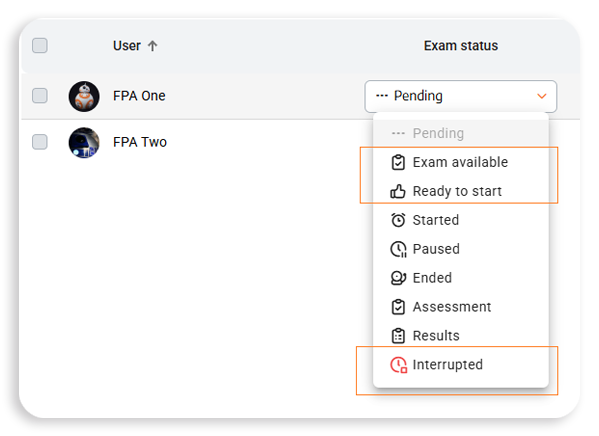Collapse the Pending status dropdown
The image size is (599, 436).
click(461, 96)
